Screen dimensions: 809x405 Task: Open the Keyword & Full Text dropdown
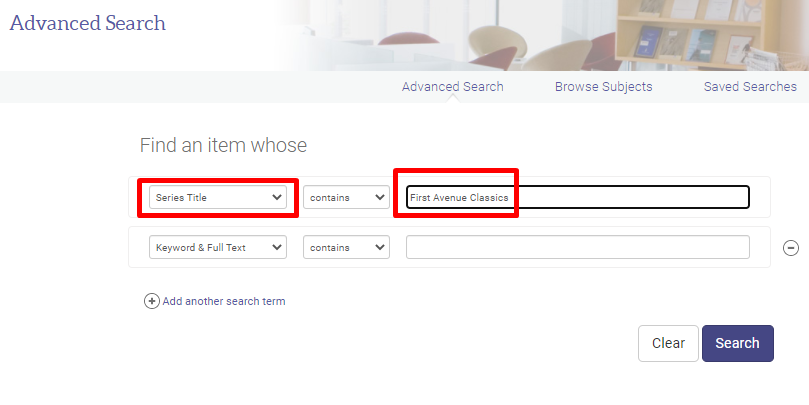coord(218,247)
